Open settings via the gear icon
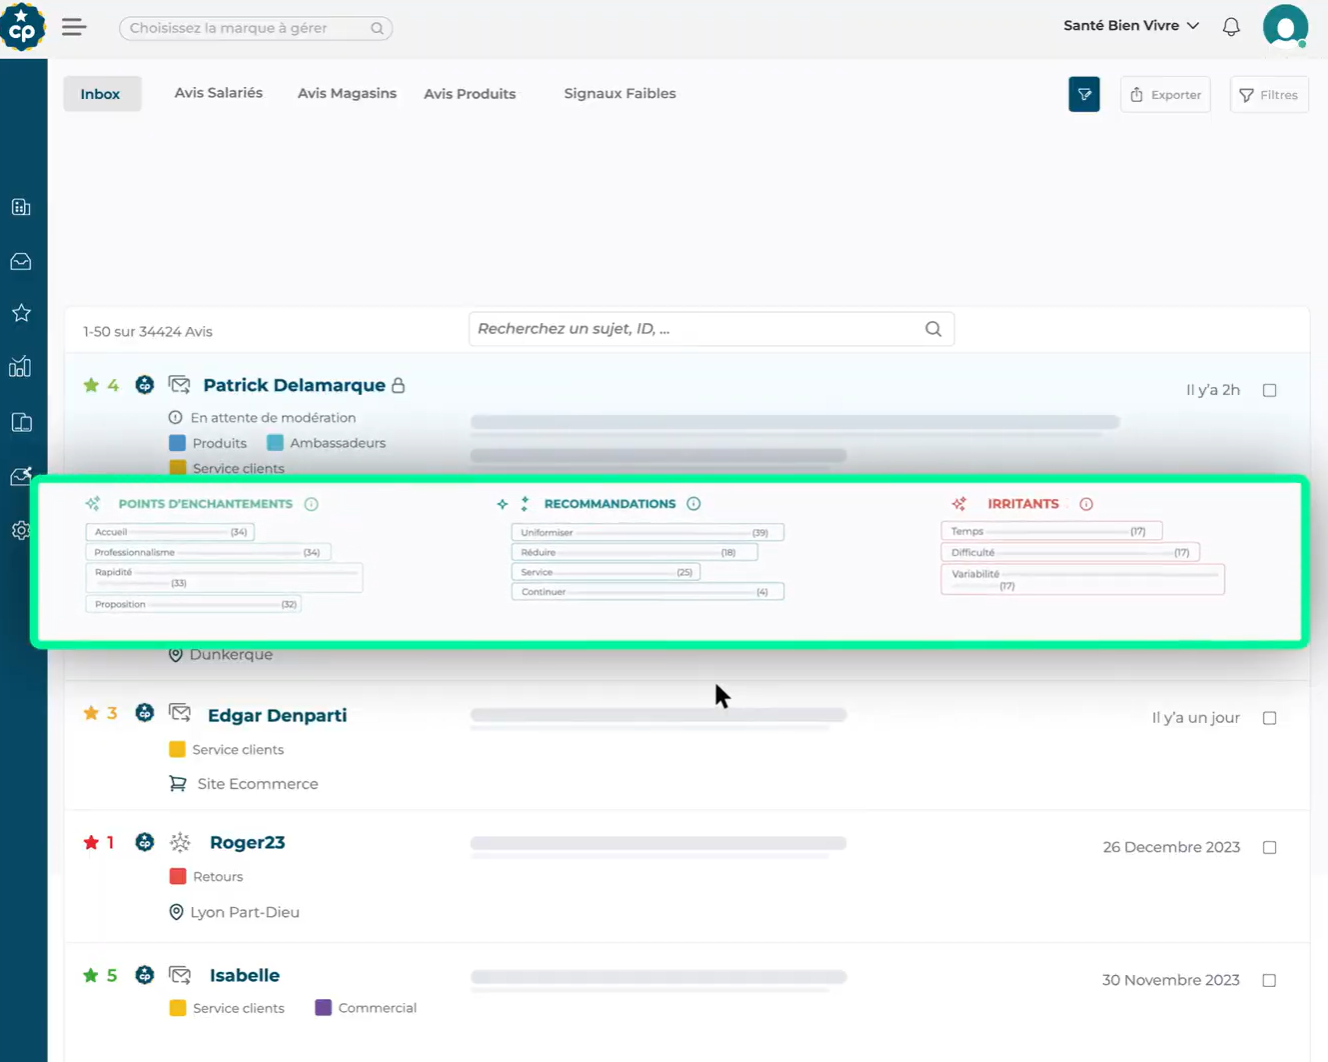1328x1062 pixels. (x=21, y=530)
